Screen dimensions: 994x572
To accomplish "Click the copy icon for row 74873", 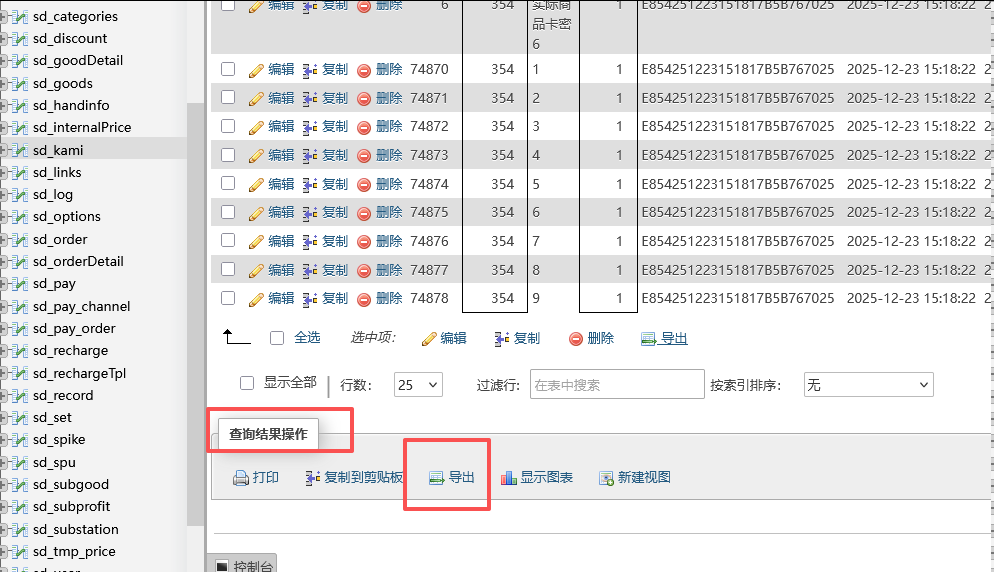I will (310, 156).
